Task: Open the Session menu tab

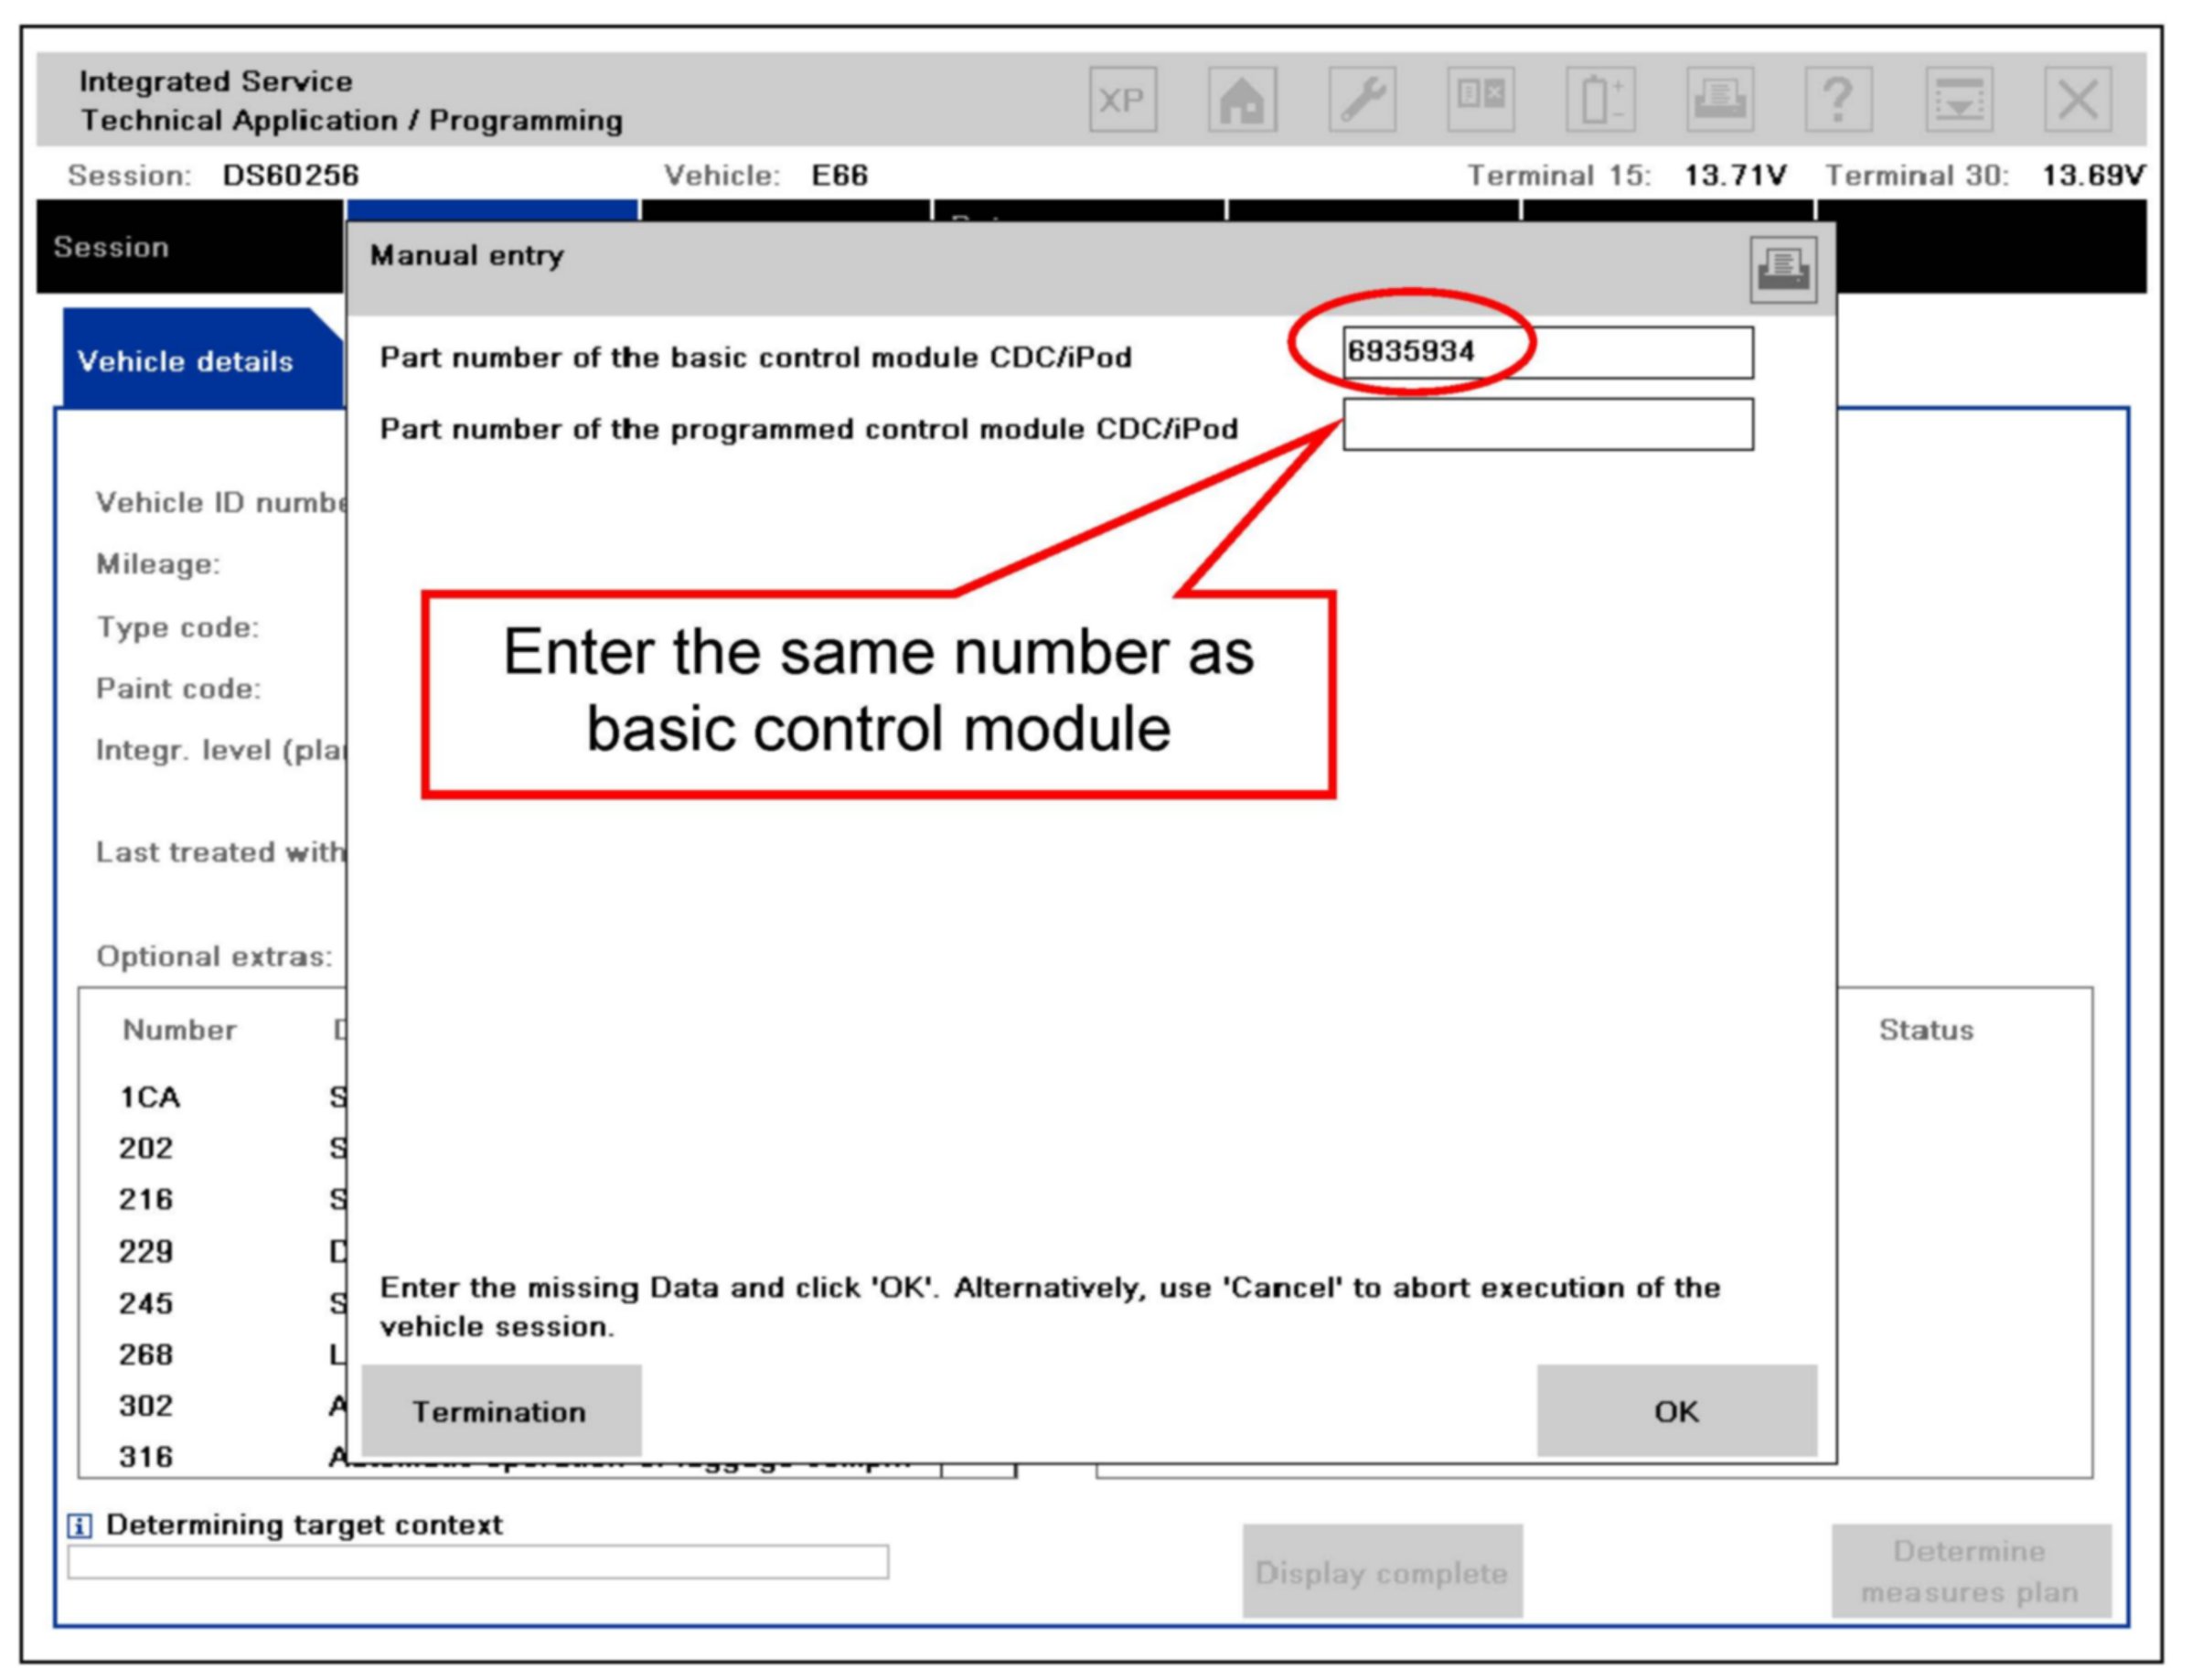Action: (112, 247)
